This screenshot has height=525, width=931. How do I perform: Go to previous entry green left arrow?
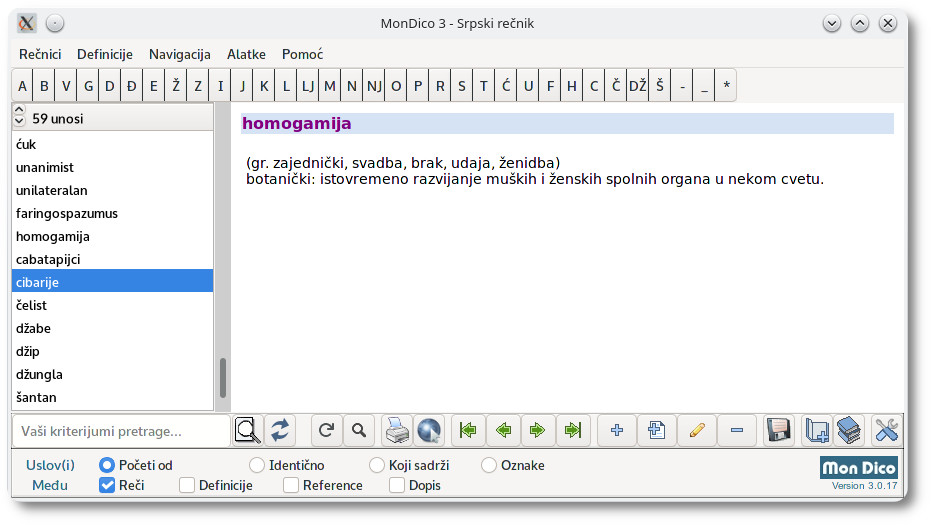click(503, 430)
